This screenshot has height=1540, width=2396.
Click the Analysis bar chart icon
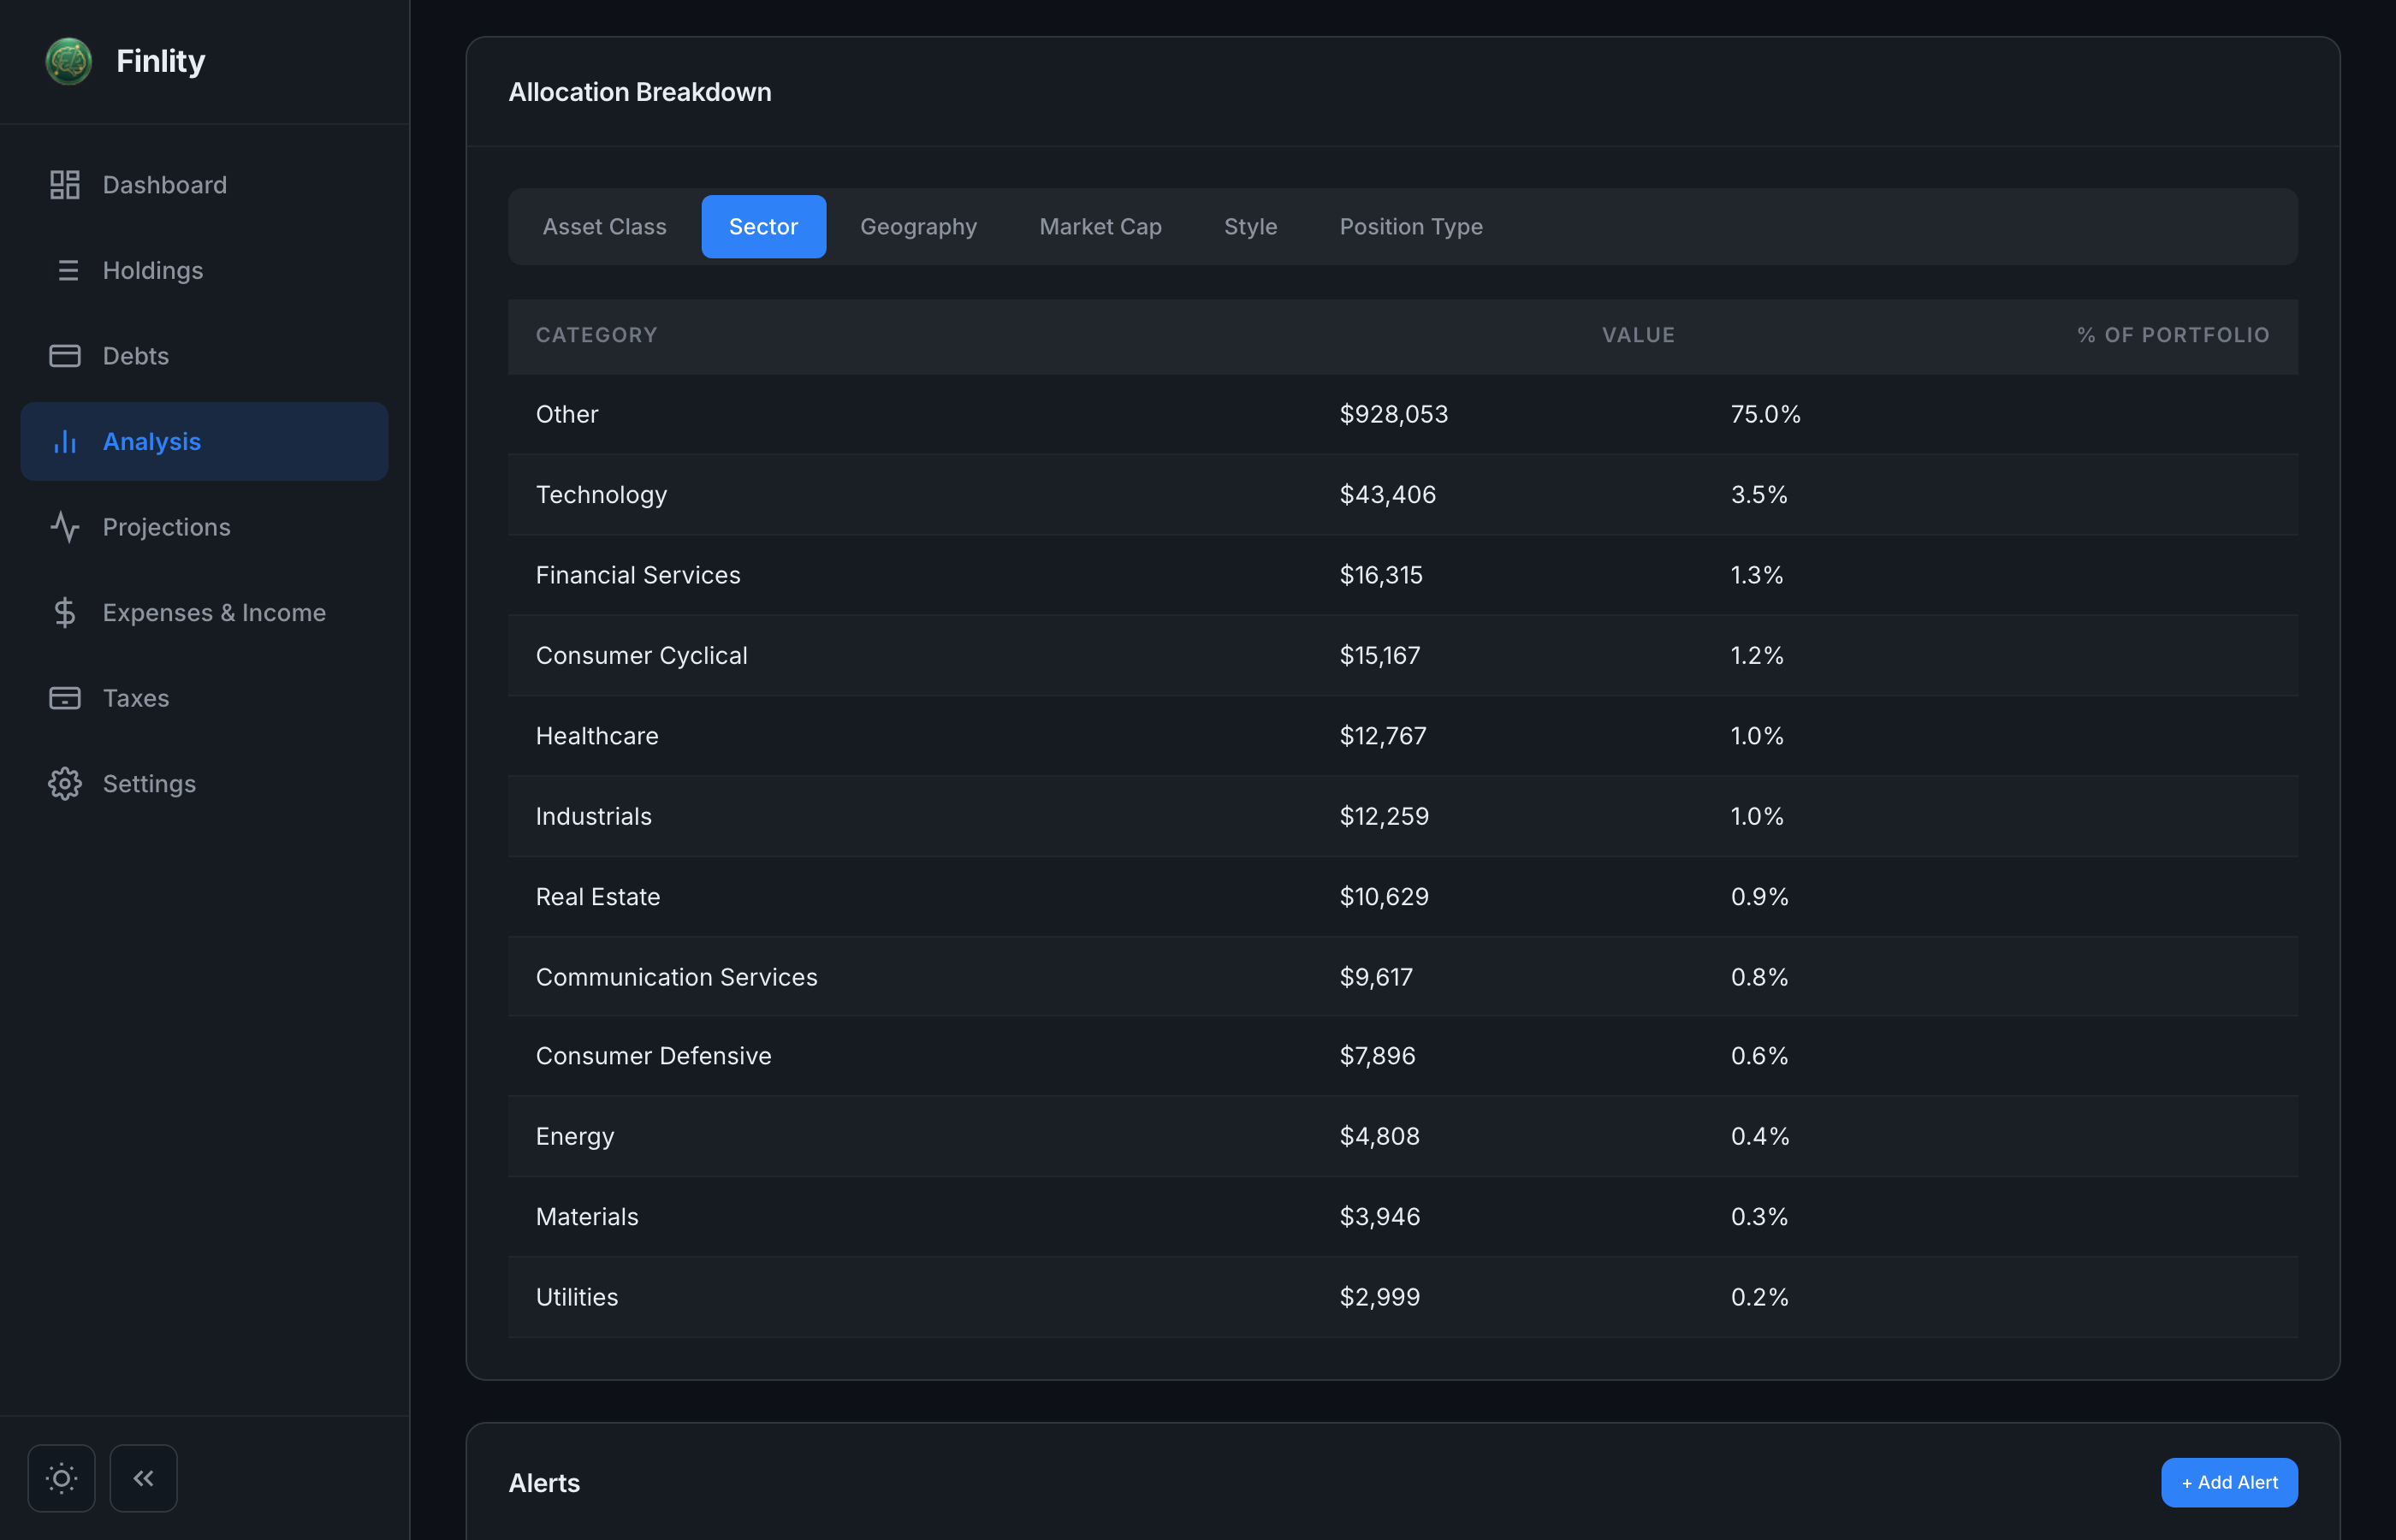(65, 441)
